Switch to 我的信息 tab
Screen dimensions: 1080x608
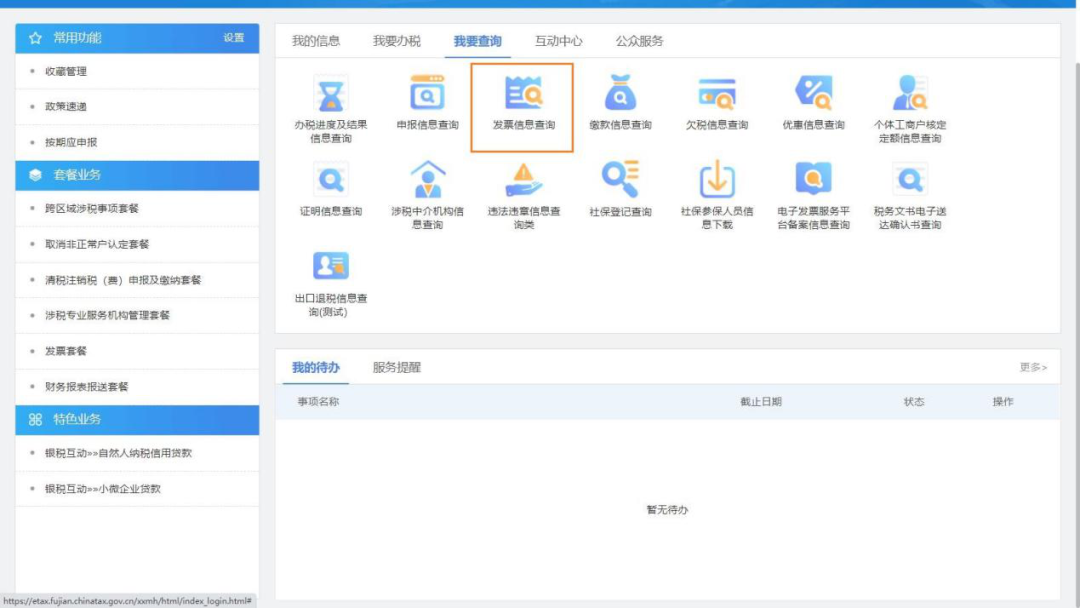315,41
